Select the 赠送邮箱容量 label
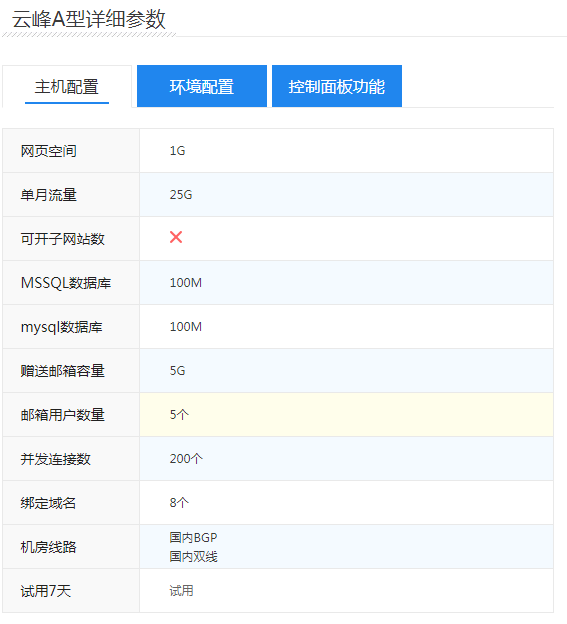 click(x=62, y=371)
